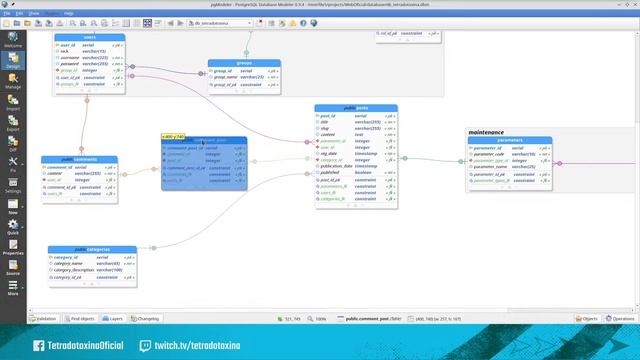Open the Help menu

point(69,13)
